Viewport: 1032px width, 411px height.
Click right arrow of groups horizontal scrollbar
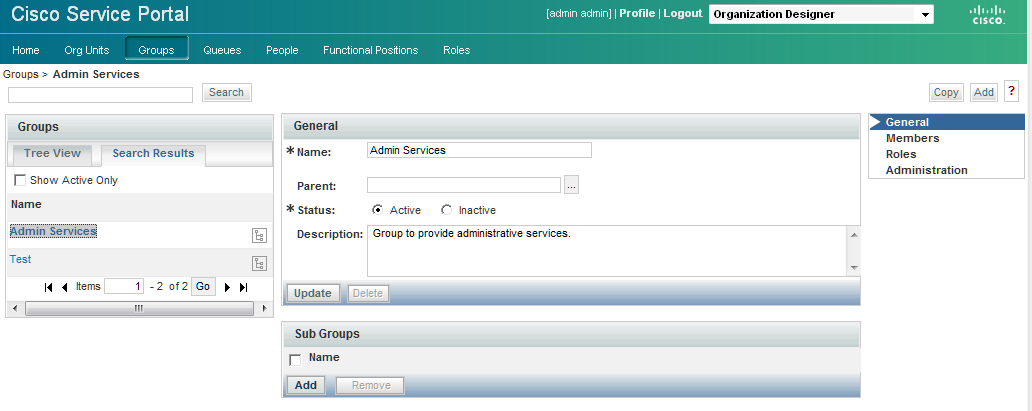coord(264,308)
